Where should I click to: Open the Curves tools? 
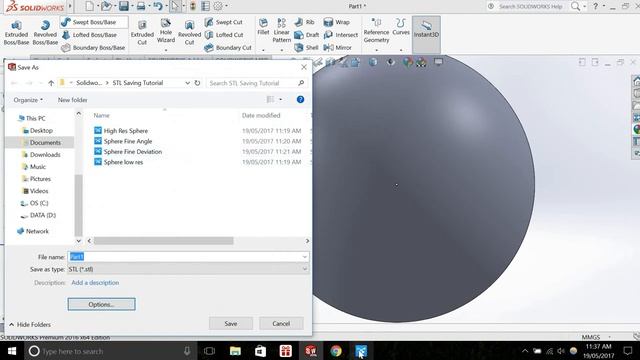coord(401,27)
